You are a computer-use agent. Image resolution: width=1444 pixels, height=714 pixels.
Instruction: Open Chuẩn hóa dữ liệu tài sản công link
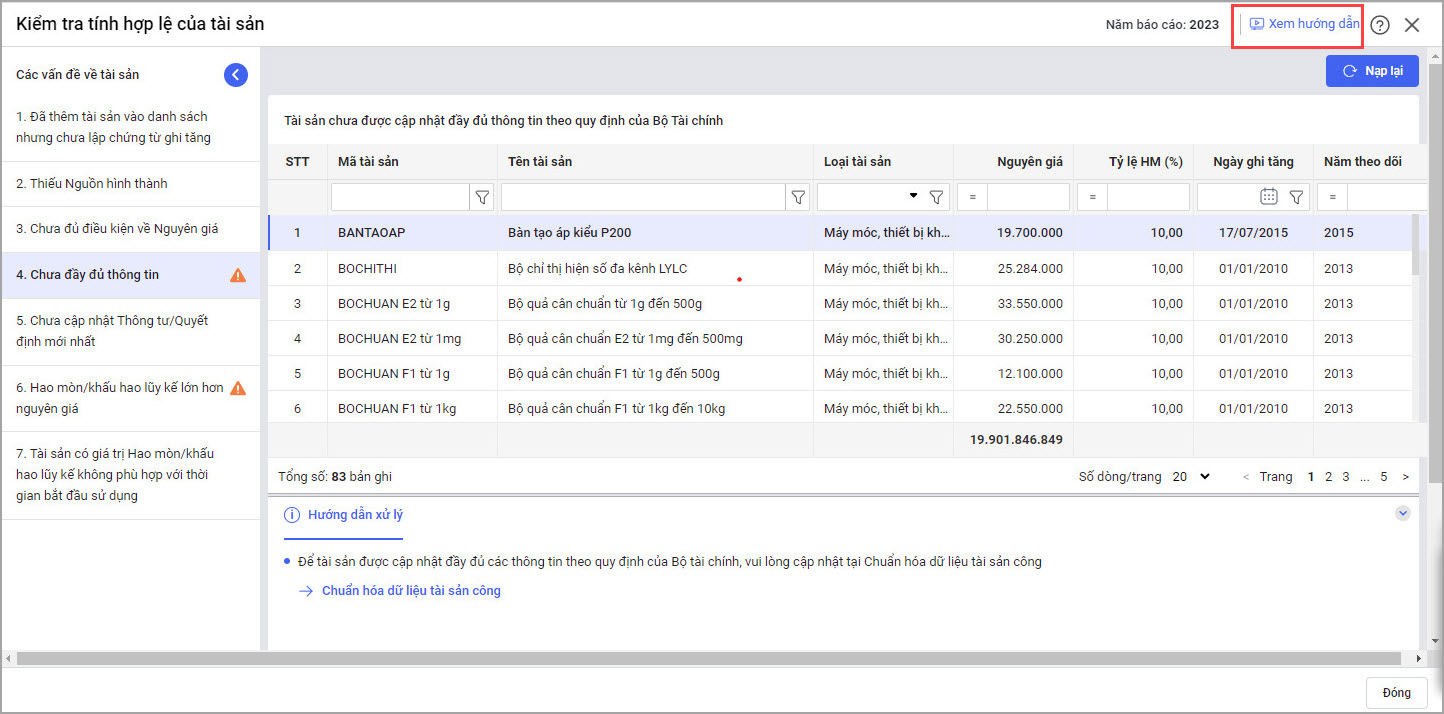click(411, 591)
